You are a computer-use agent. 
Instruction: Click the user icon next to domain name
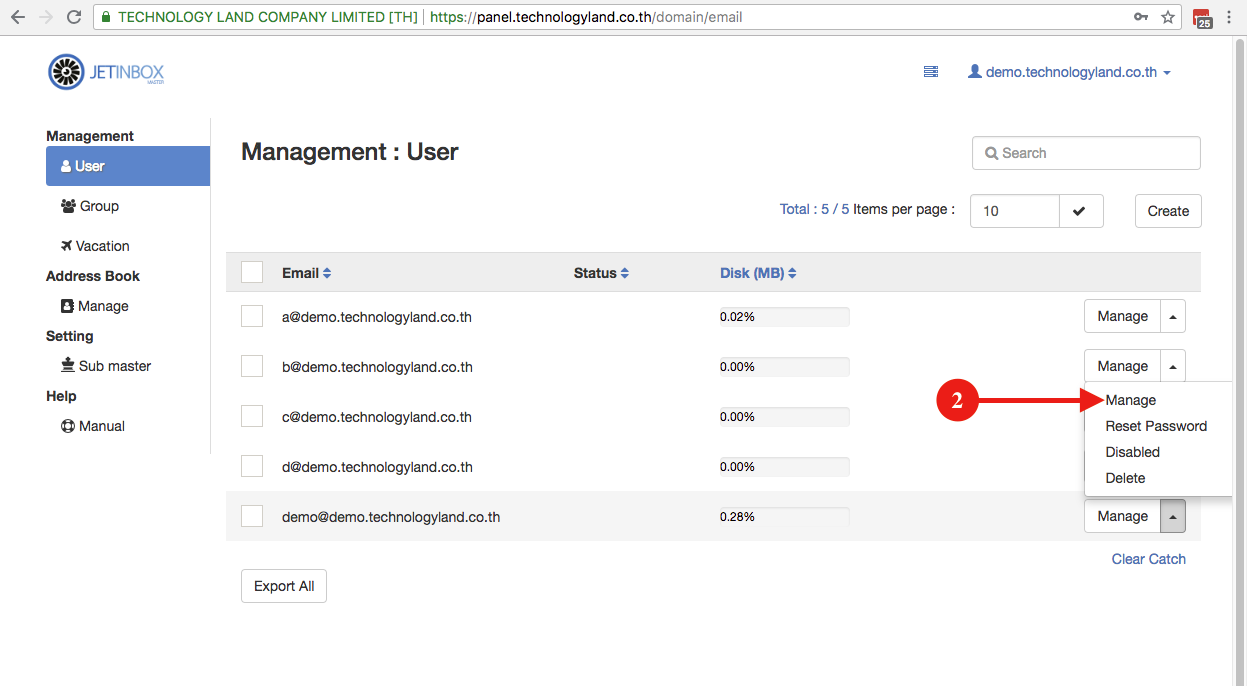975,72
